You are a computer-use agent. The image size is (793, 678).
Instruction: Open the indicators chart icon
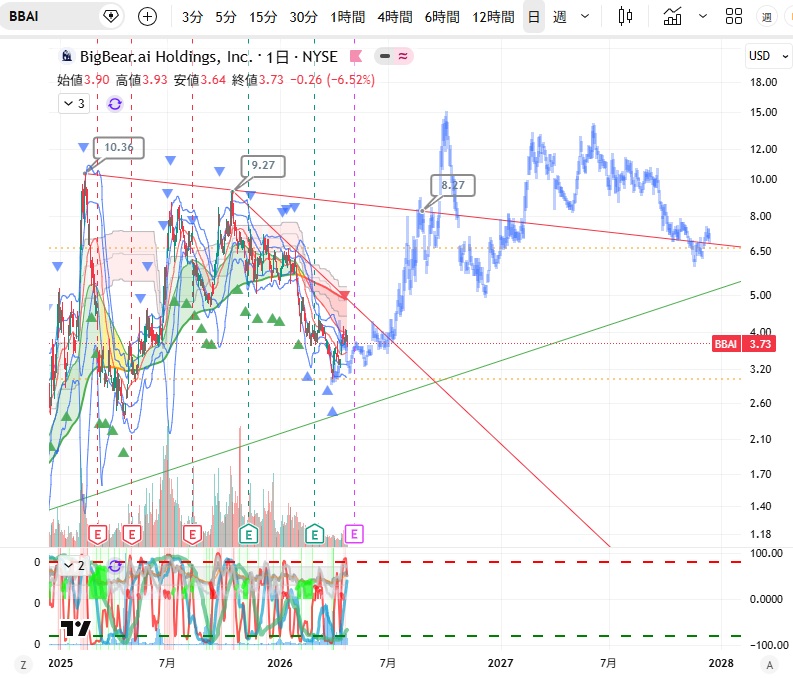672,17
